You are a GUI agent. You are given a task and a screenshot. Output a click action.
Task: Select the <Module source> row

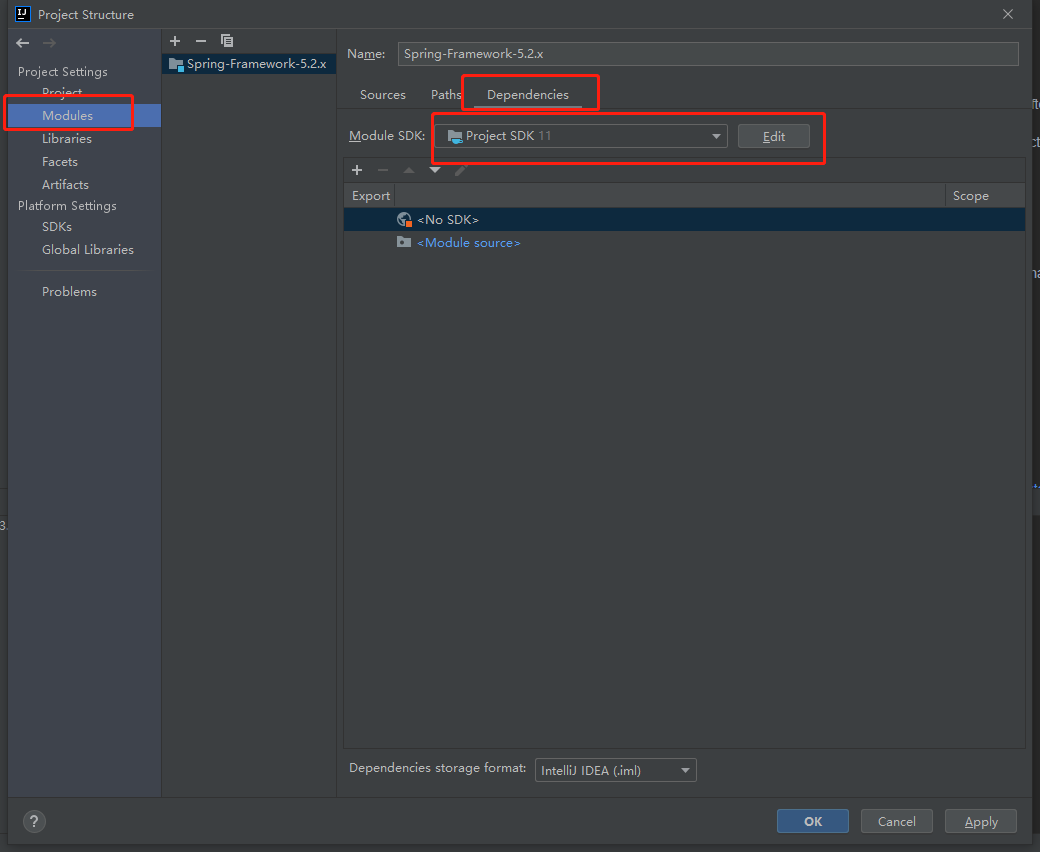[684, 243]
